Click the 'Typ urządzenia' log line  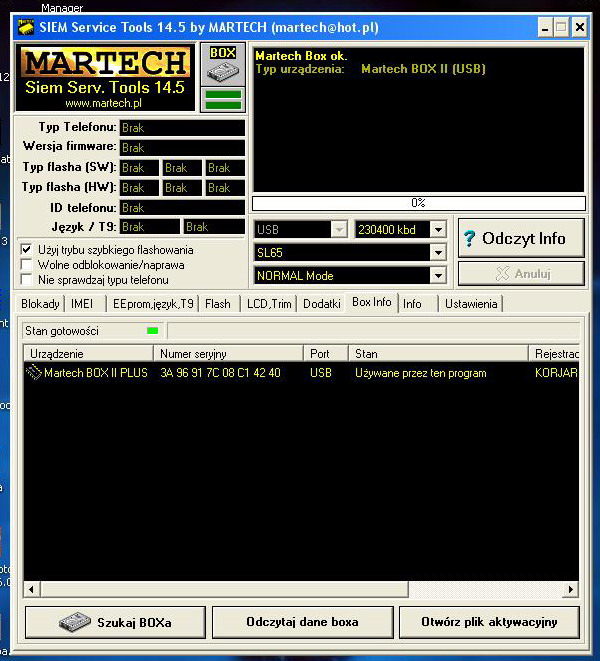click(370, 69)
